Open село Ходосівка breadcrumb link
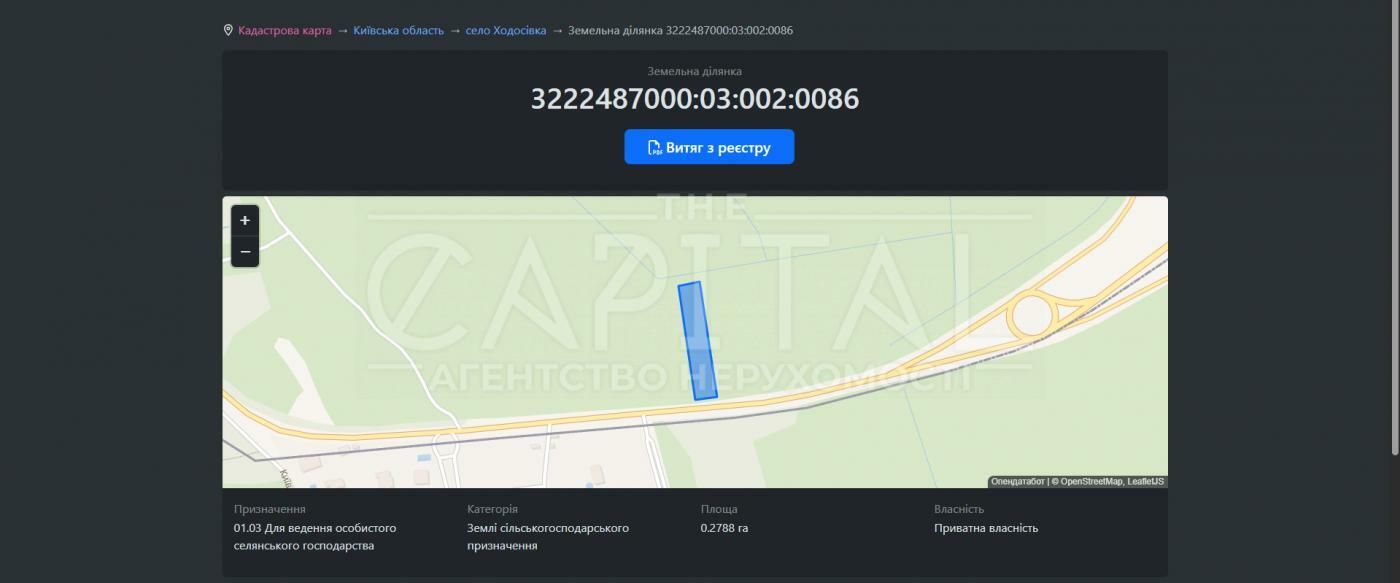 pos(506,30)
